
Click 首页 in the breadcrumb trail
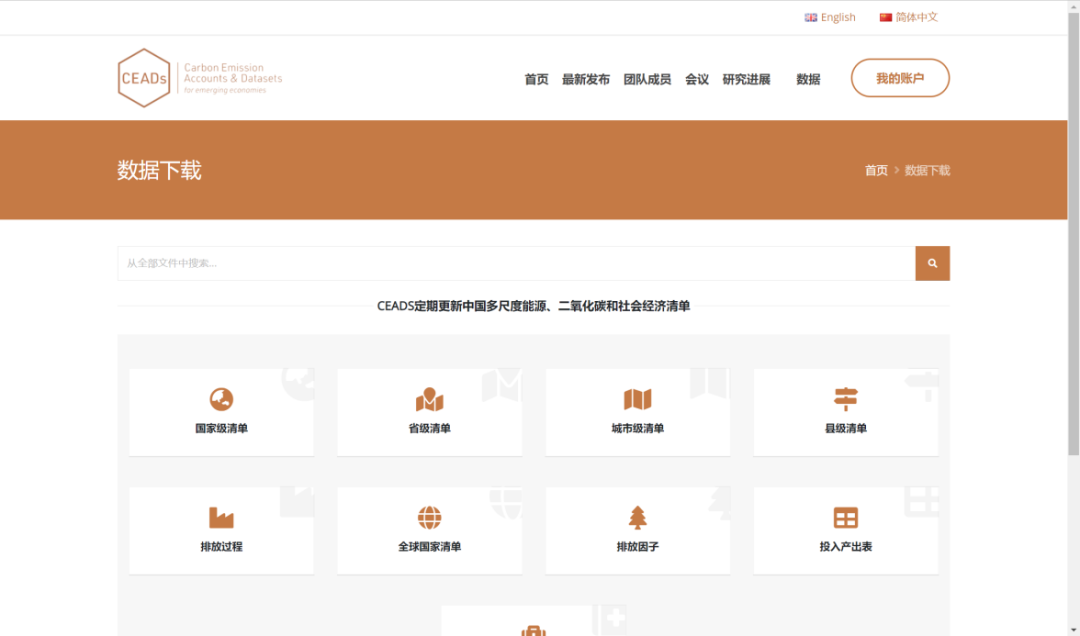tap(875, 170)
